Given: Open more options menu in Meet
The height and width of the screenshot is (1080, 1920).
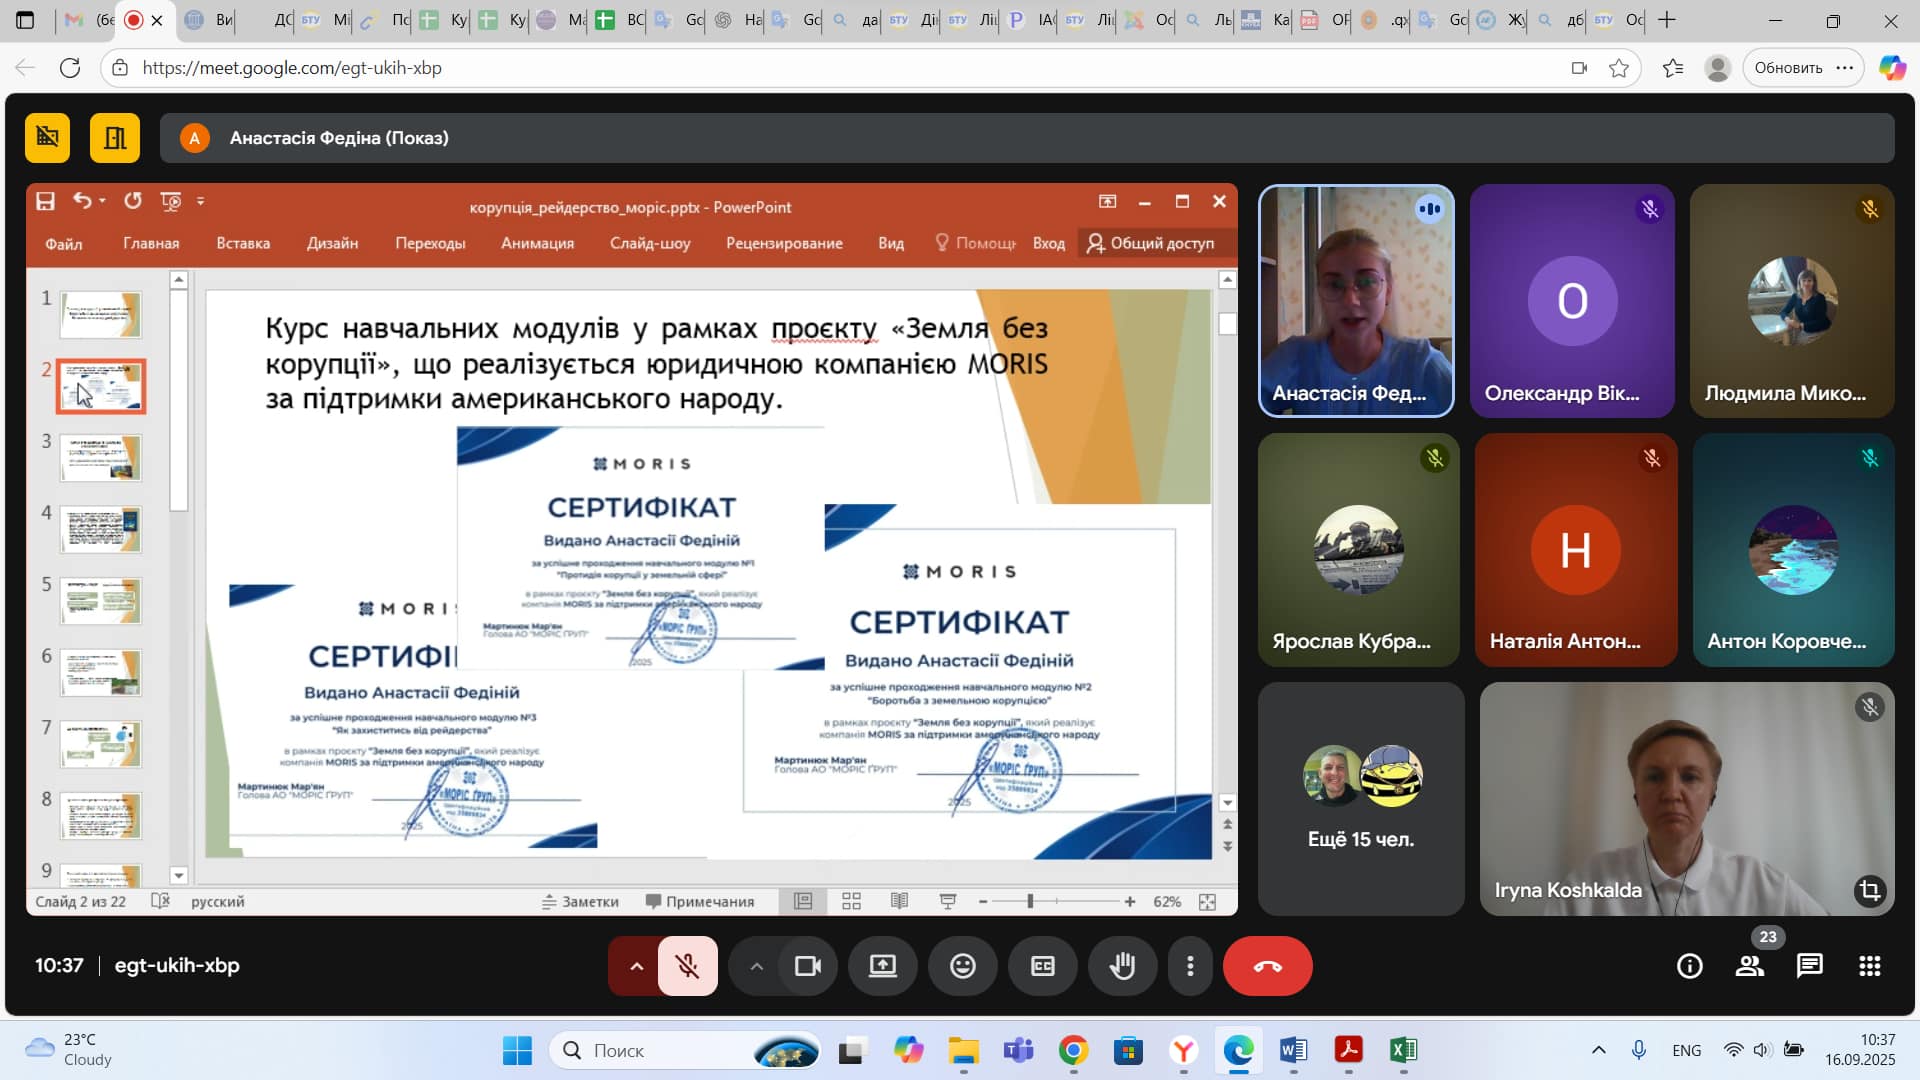Looking at the screenshot, I should [1190, 966].
